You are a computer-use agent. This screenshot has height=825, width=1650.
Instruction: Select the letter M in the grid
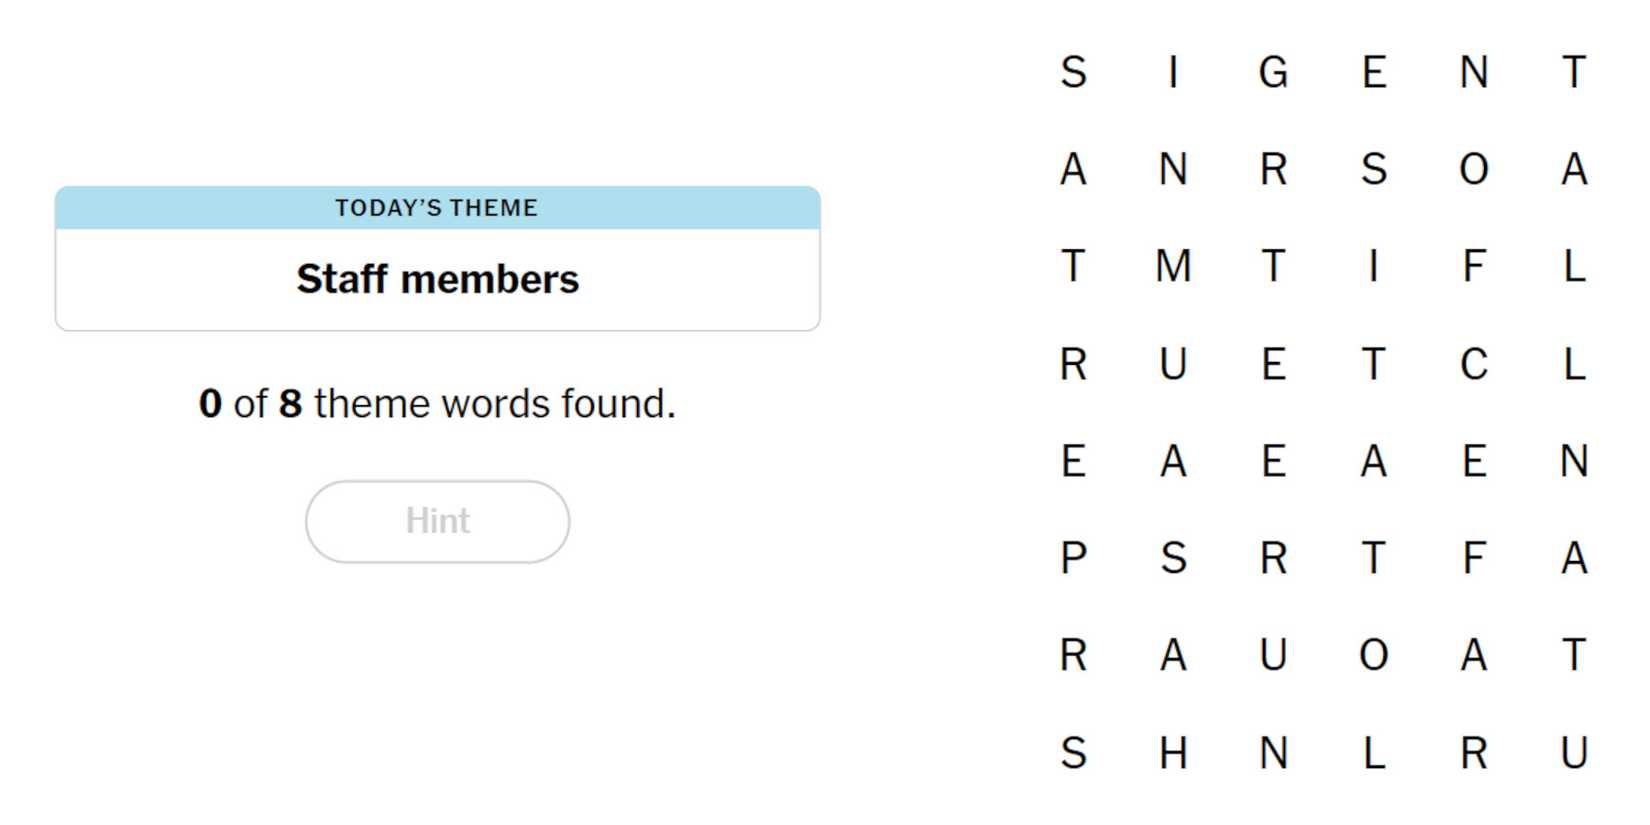(1173, 267)
